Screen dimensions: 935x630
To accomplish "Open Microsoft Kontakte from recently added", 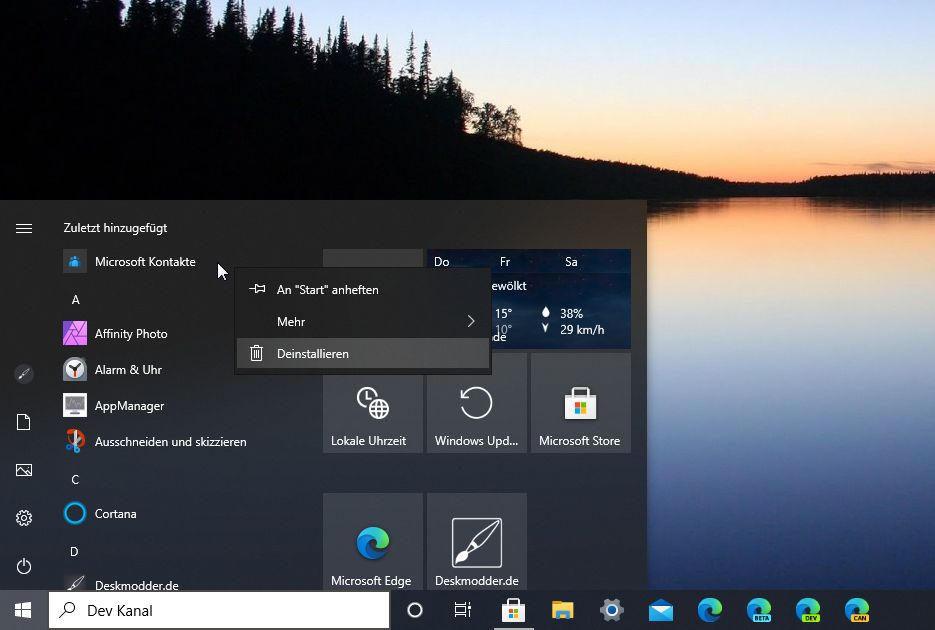I will click(x=129, y=262).
